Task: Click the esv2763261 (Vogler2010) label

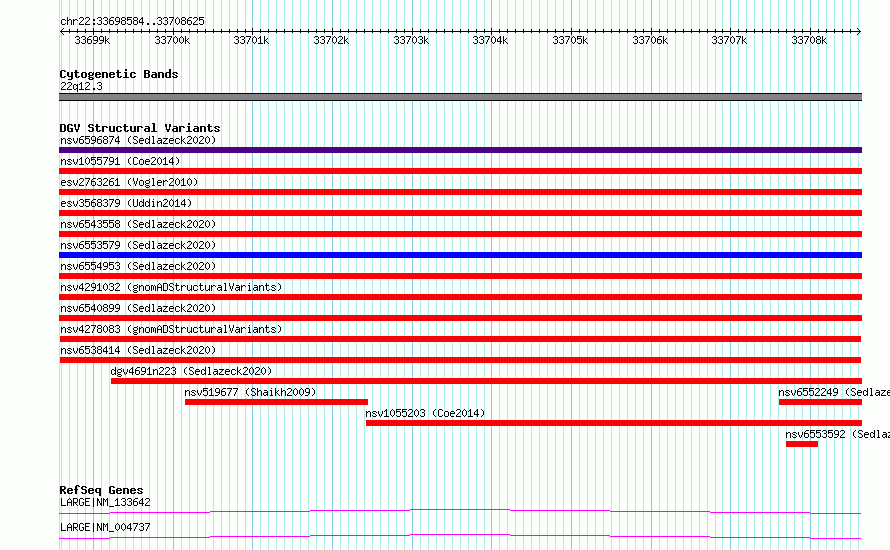Action: 129,182
